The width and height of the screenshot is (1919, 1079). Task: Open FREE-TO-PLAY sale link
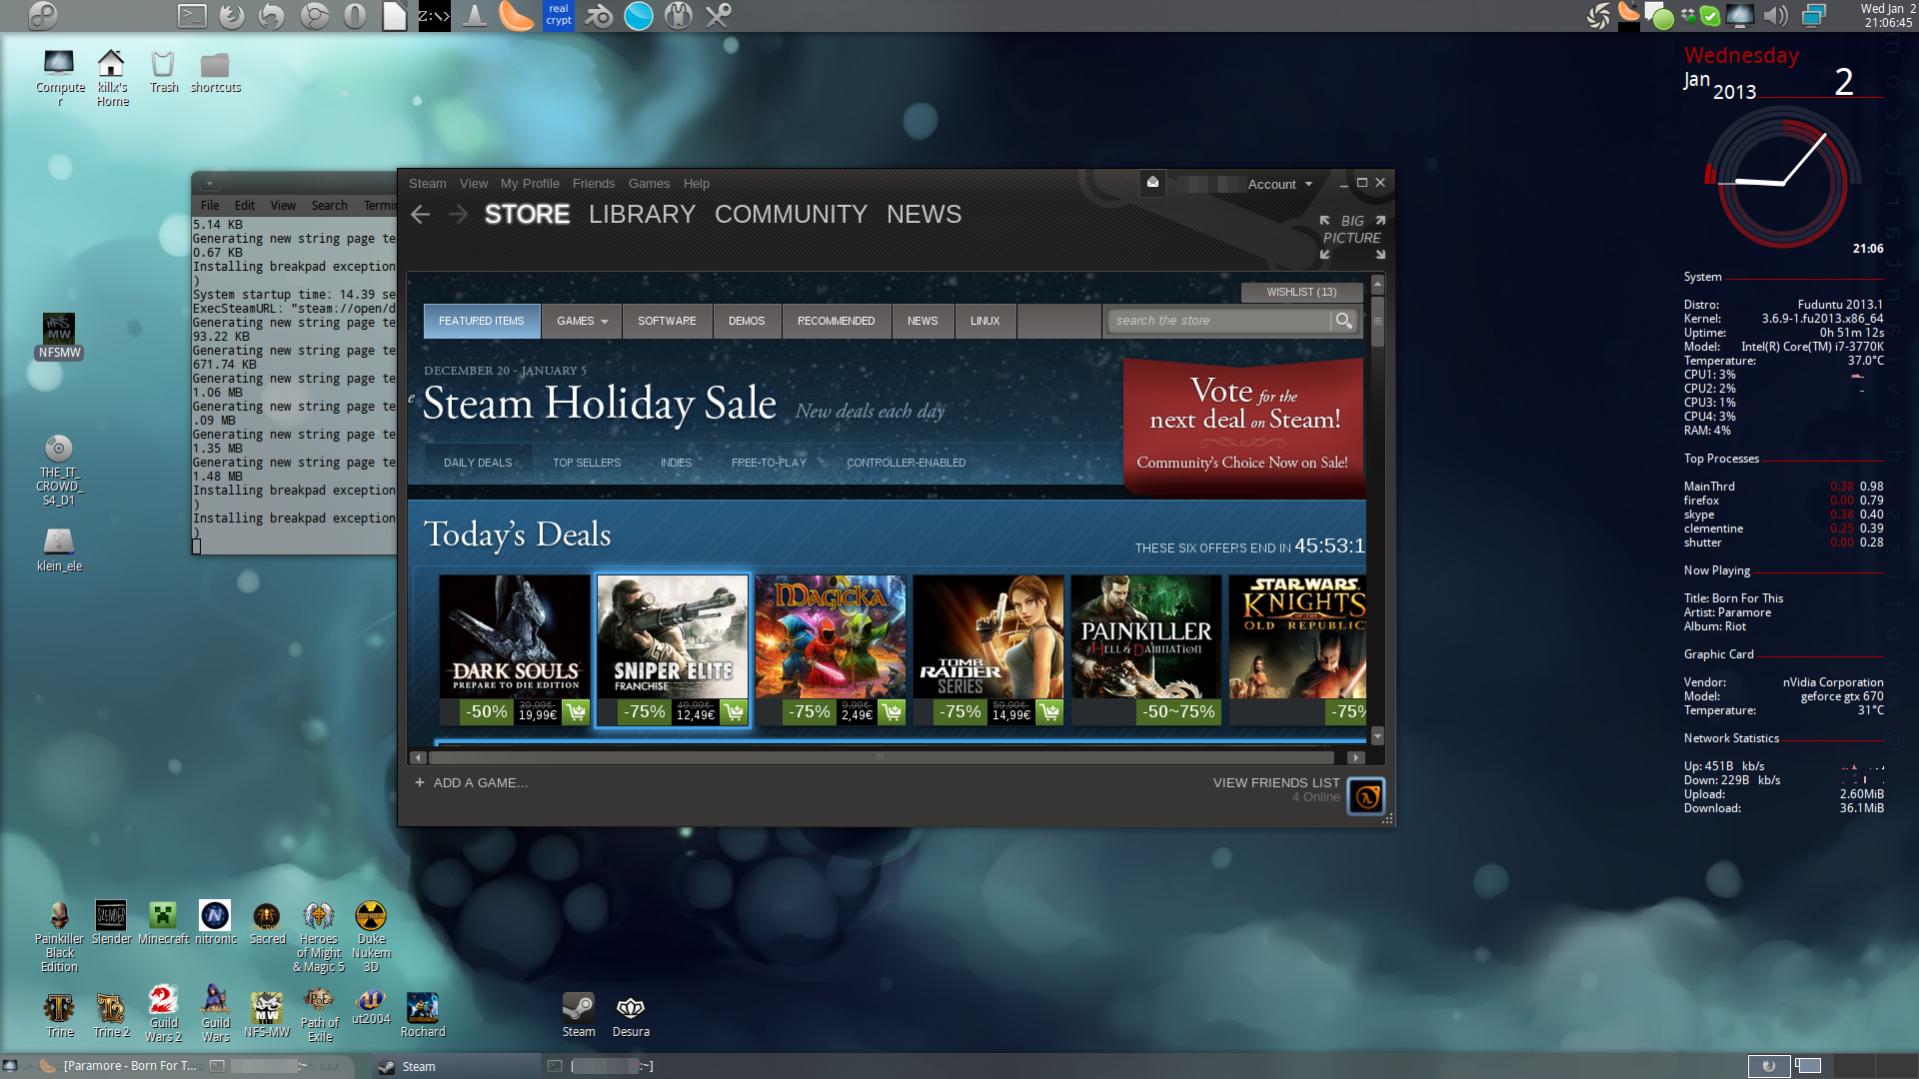tap(769, 463)
